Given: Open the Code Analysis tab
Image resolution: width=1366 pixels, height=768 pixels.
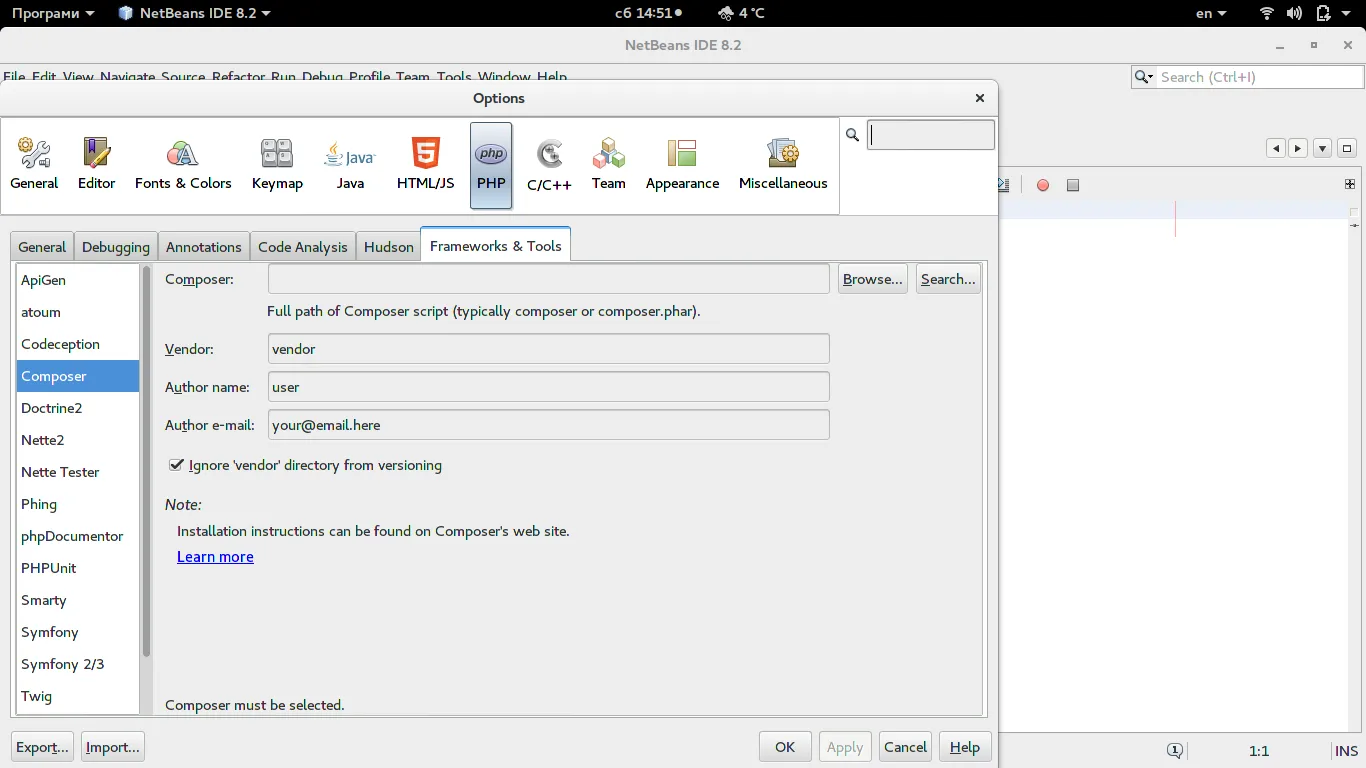Looking at the screenshot, I should click(303, 247).
